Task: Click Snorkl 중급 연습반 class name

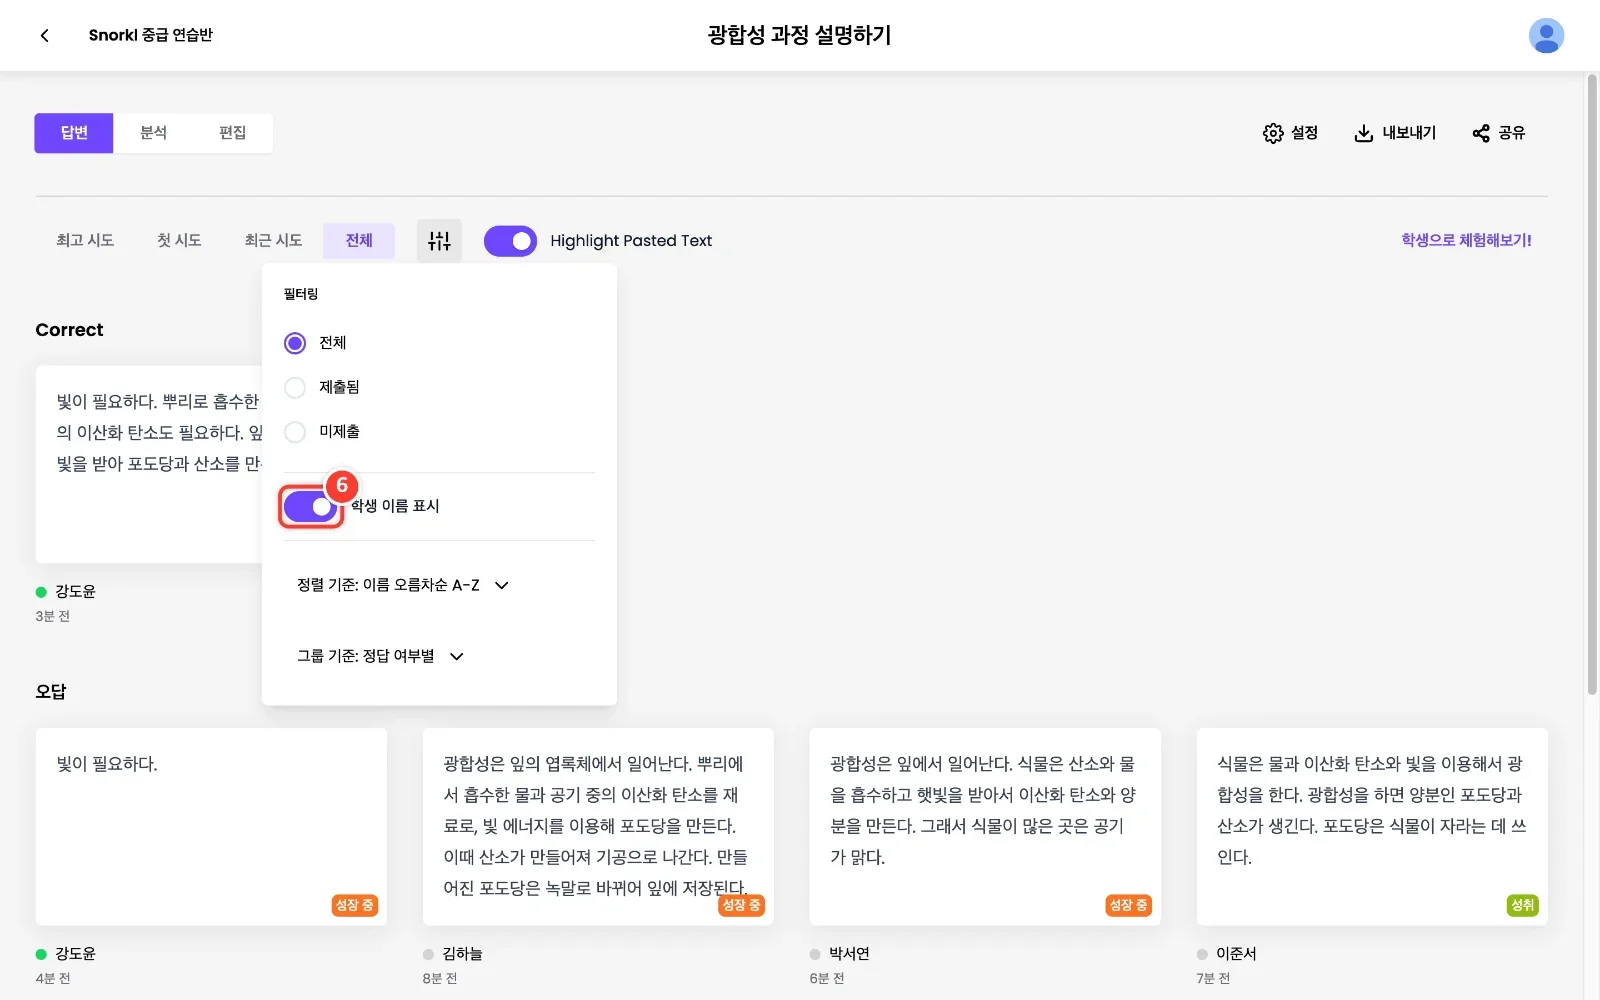Action: pyautogui.click(x=151, y=35)
